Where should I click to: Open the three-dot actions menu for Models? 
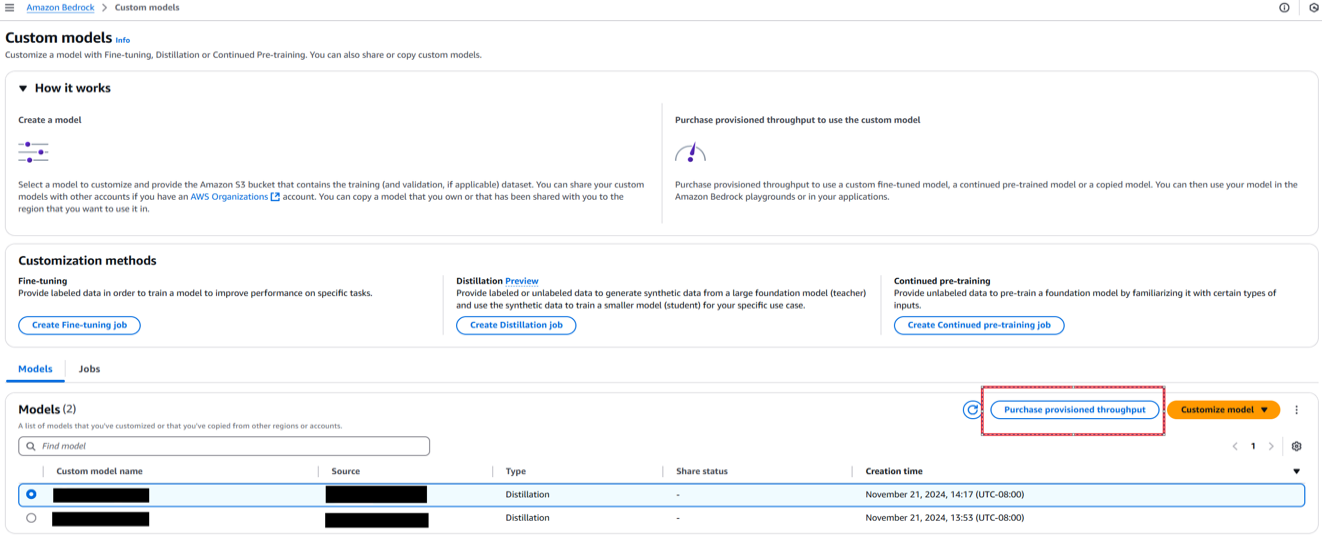pos(1296,410)
